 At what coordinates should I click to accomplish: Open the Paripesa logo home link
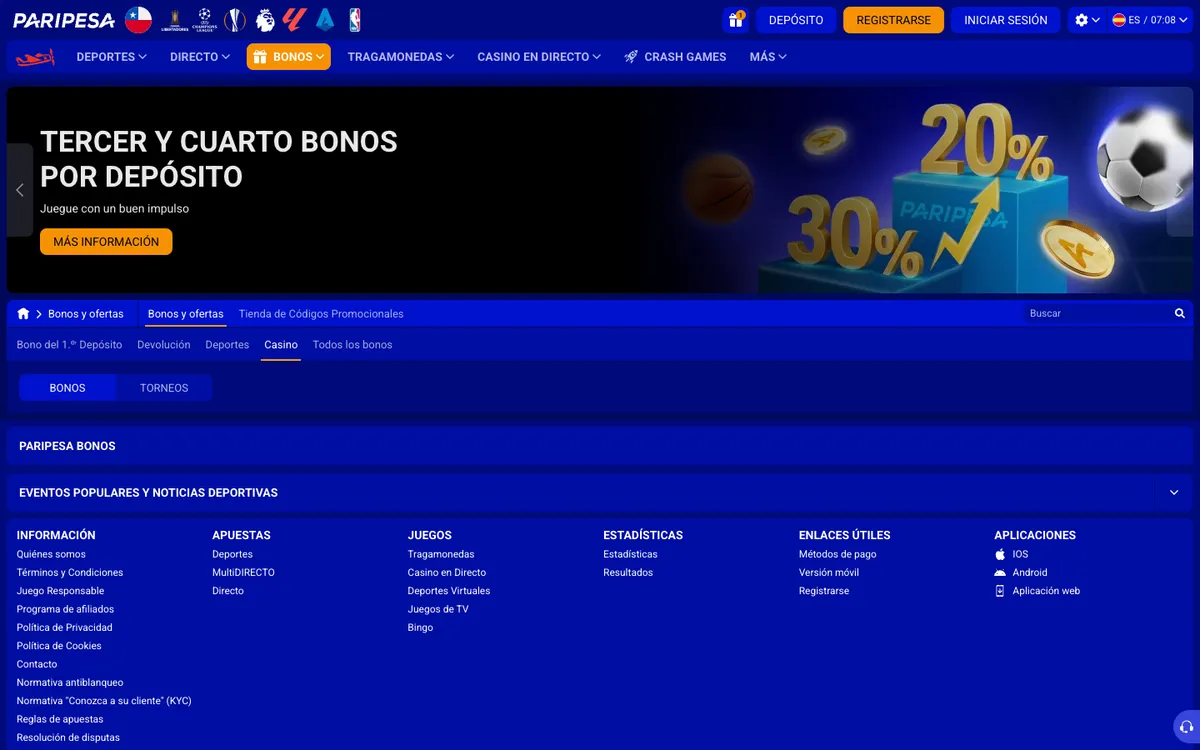click(x=64, y=20)
